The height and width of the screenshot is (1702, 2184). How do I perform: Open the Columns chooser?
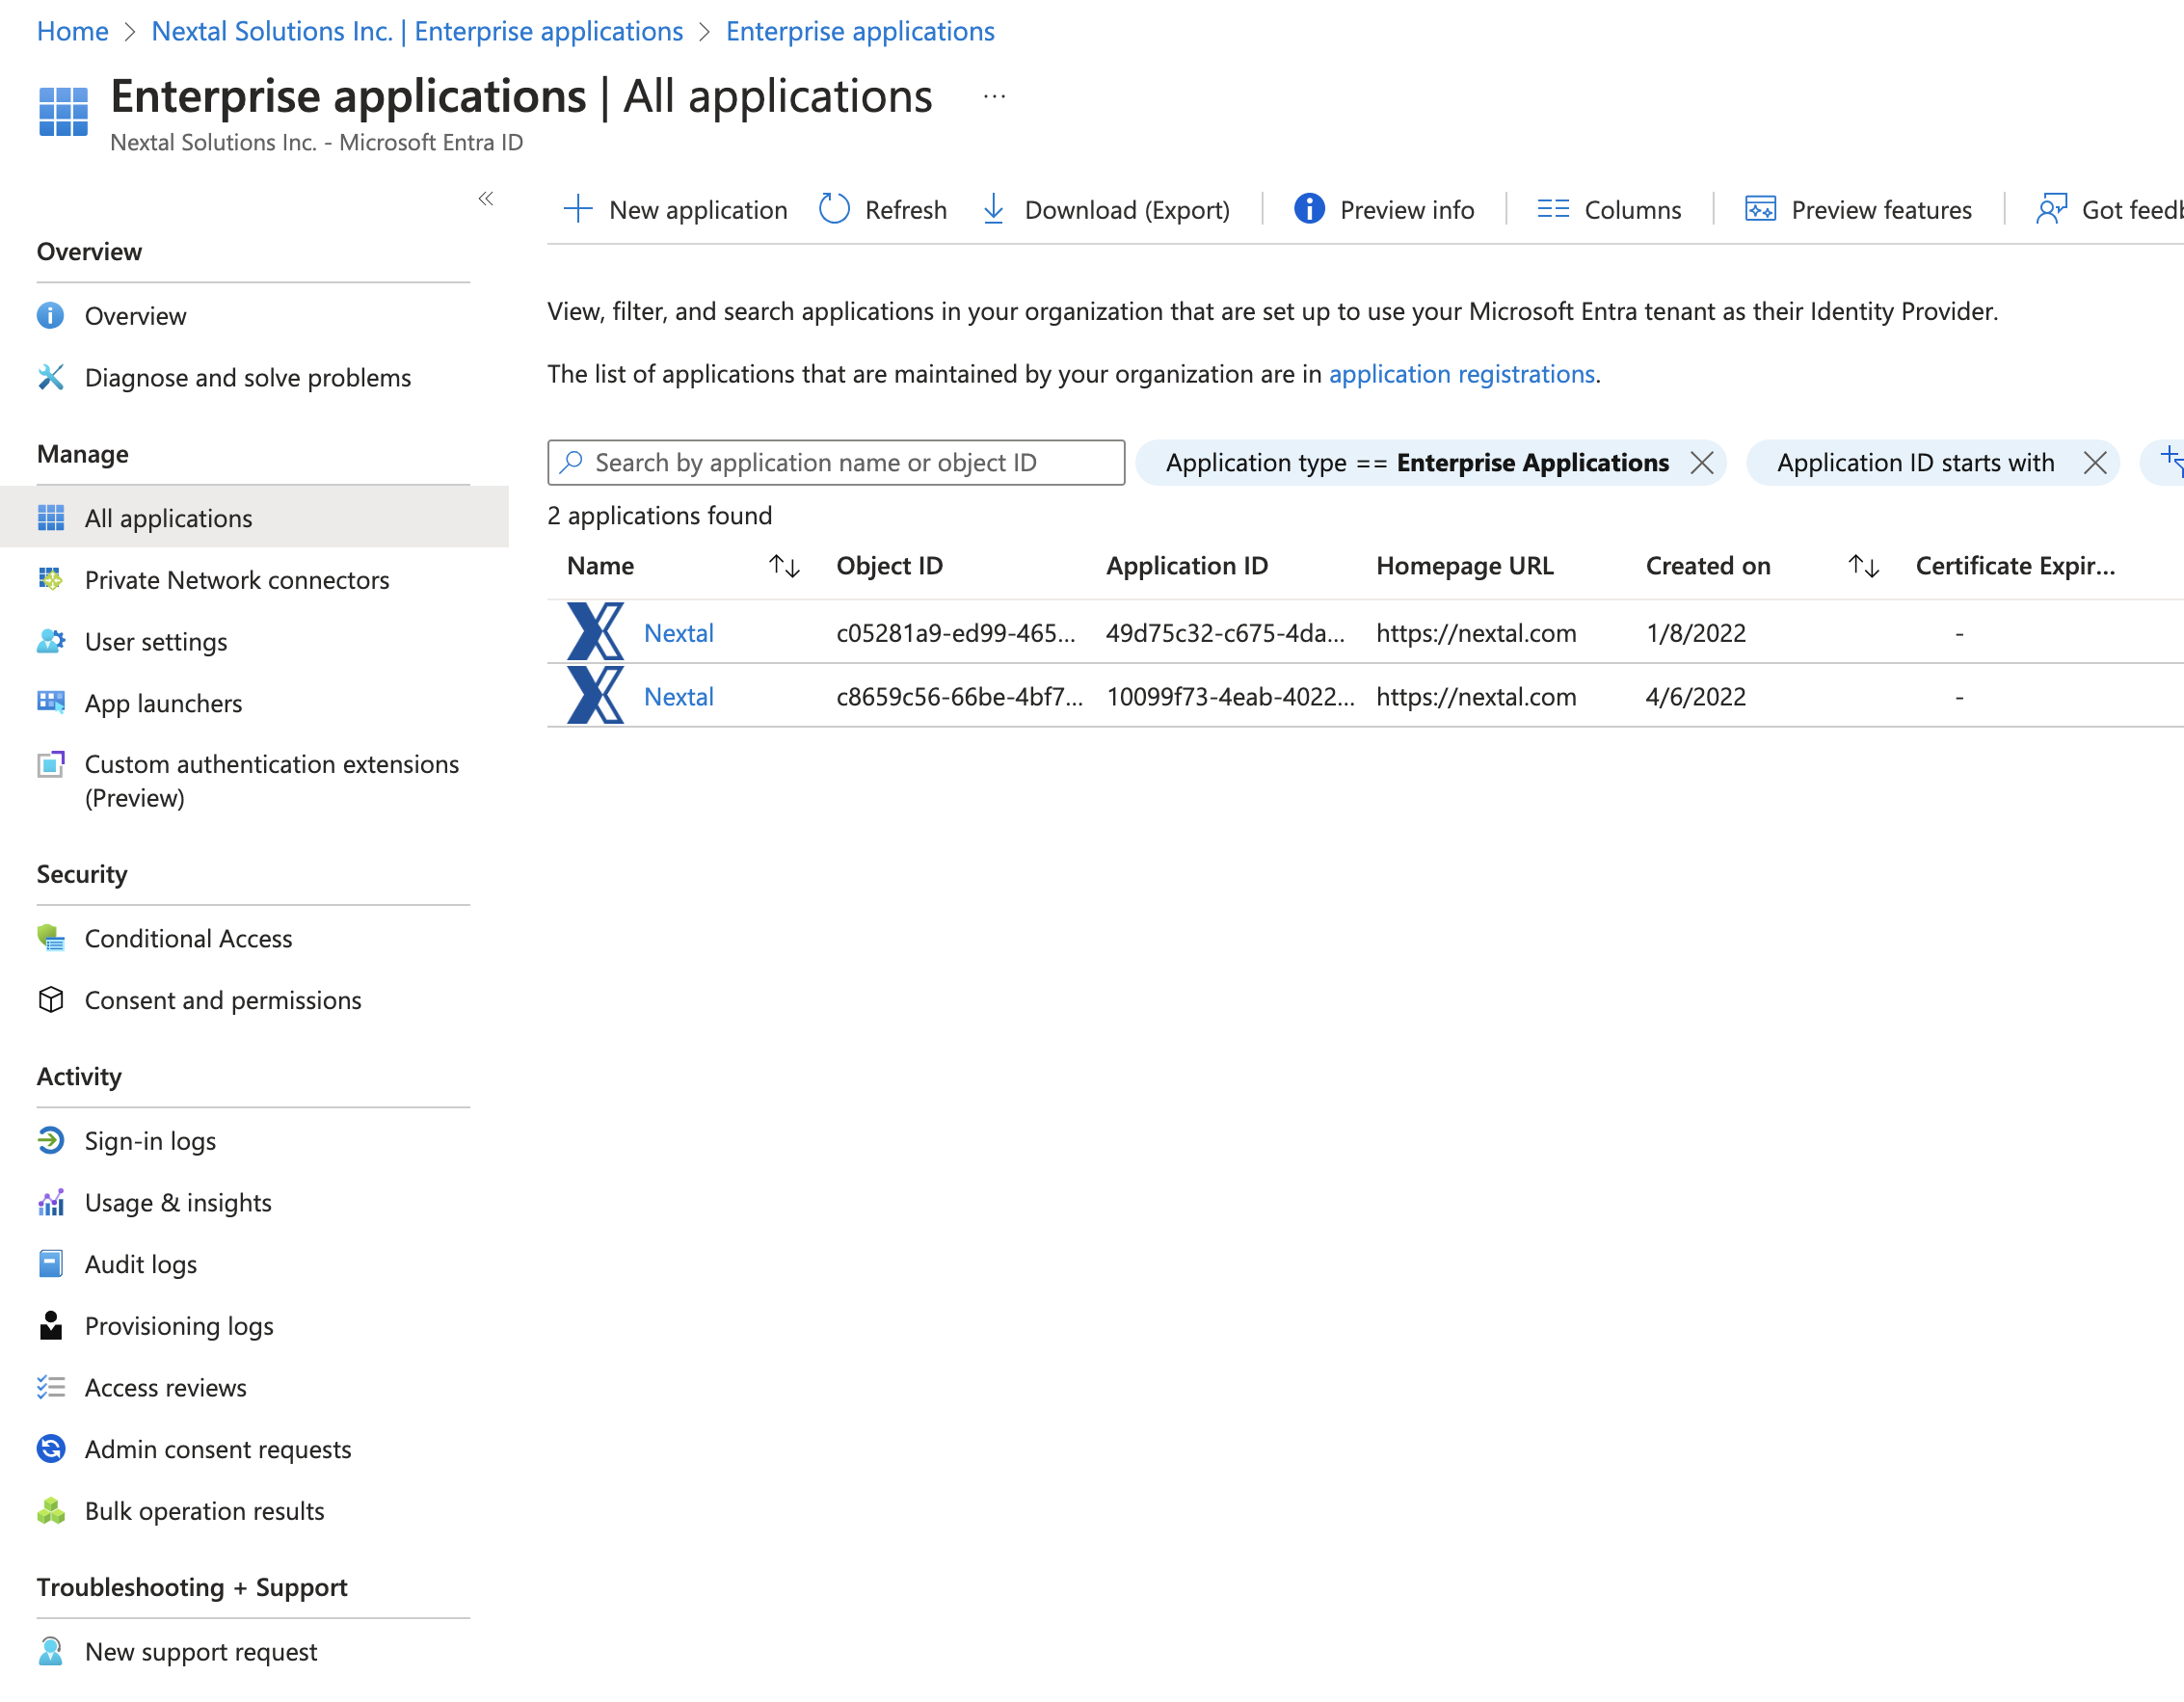tap(1609, 210)
